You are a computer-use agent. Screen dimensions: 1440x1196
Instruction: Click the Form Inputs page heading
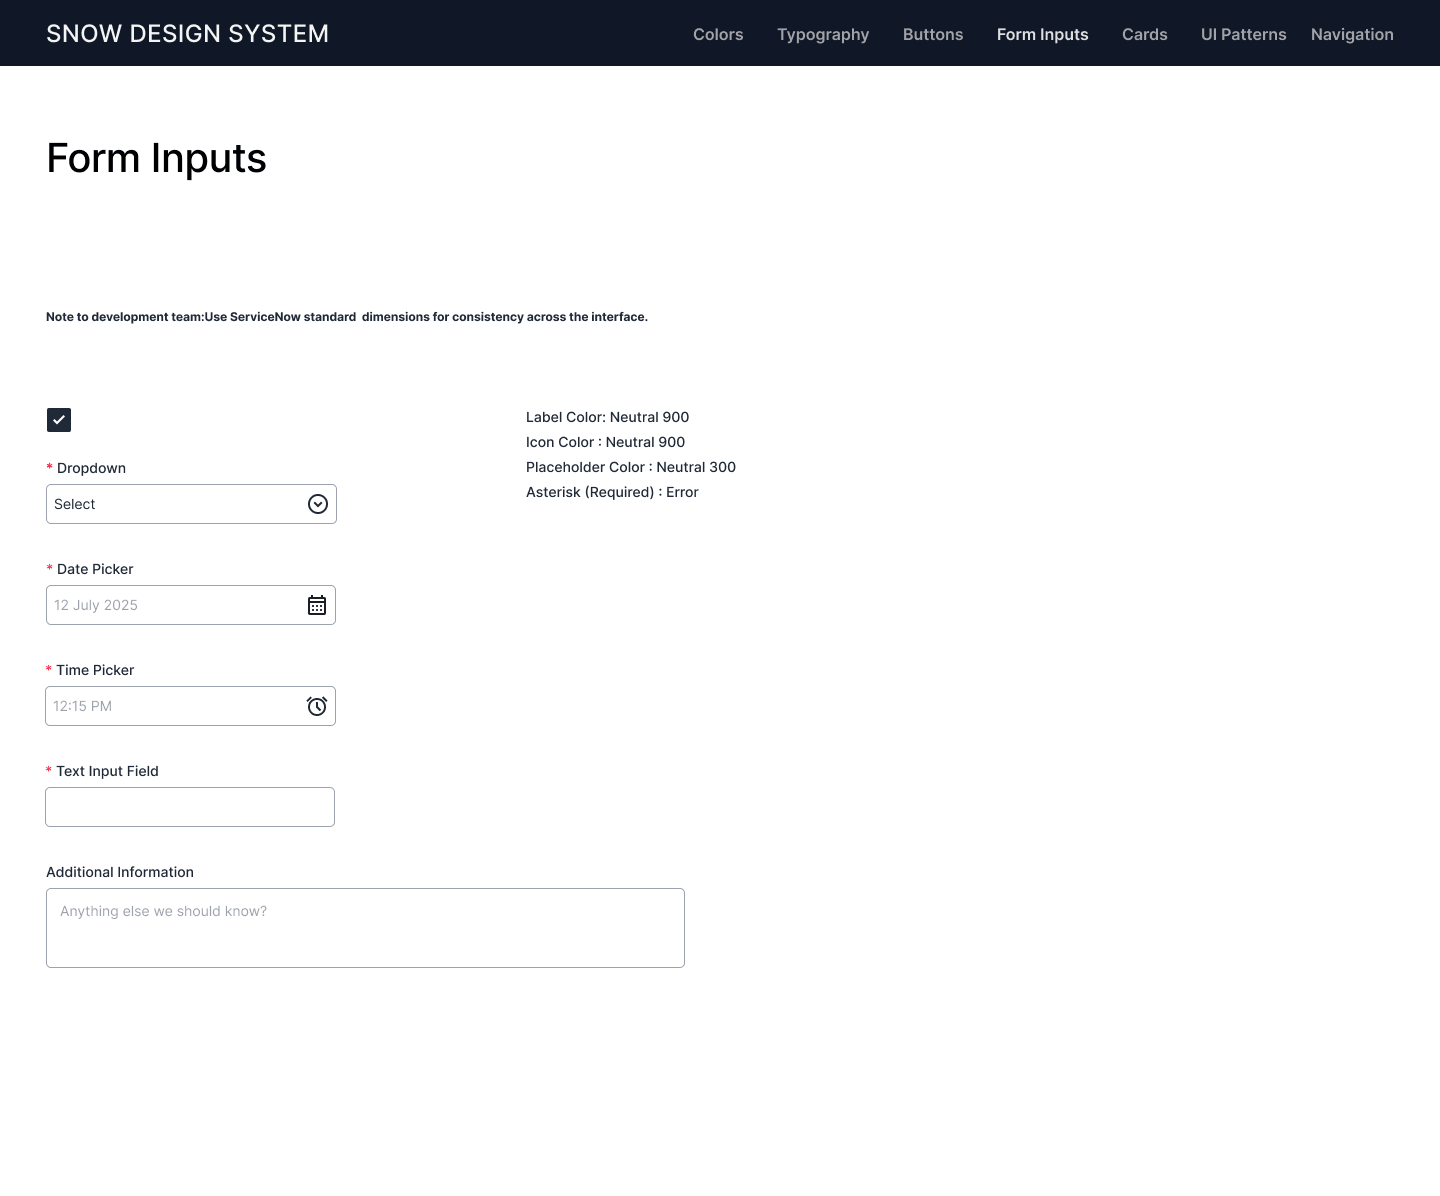156,158
